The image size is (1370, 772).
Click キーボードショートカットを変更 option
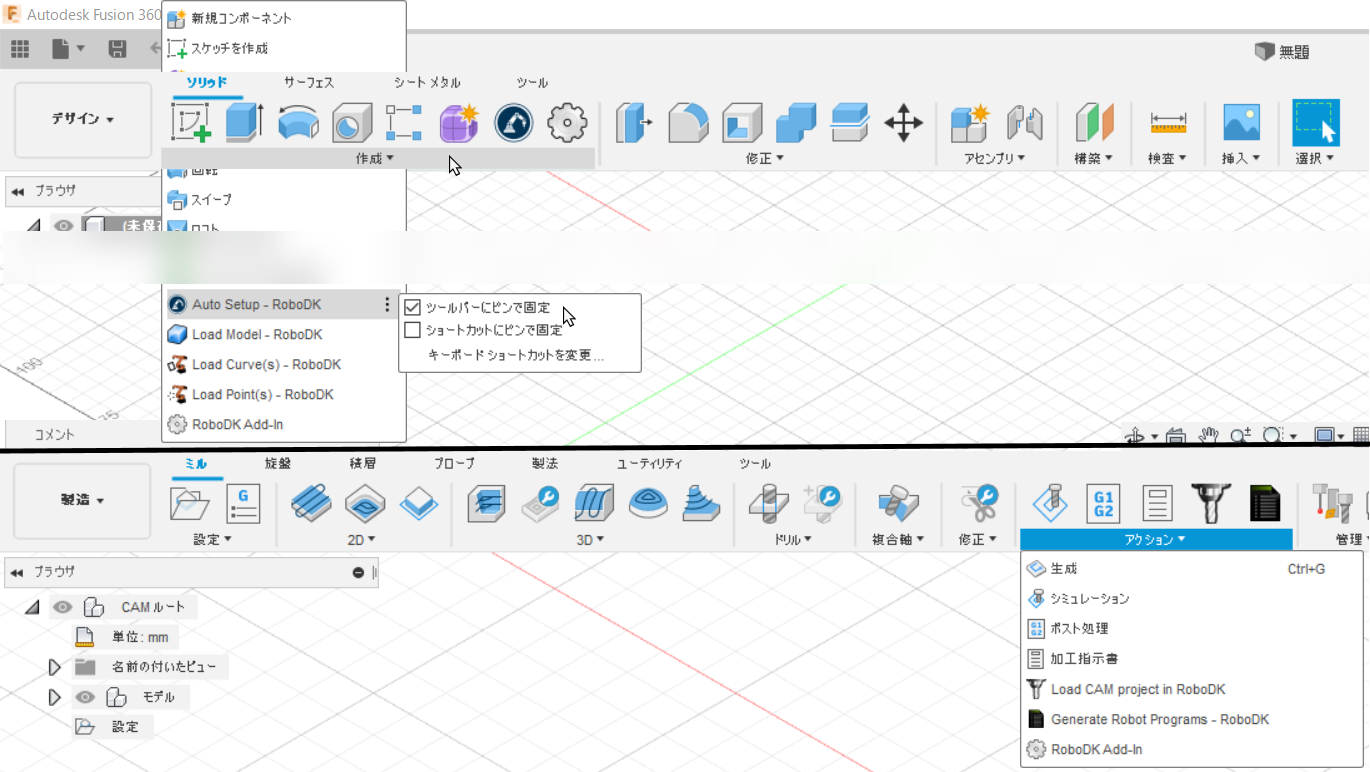(516, 355)
